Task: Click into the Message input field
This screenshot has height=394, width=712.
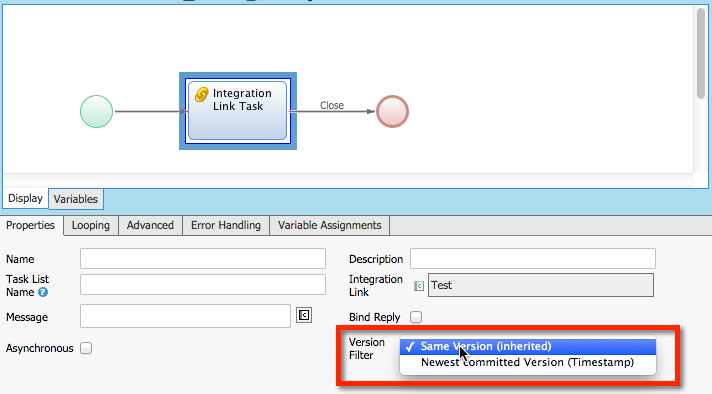Action: (x=185, y=316)
